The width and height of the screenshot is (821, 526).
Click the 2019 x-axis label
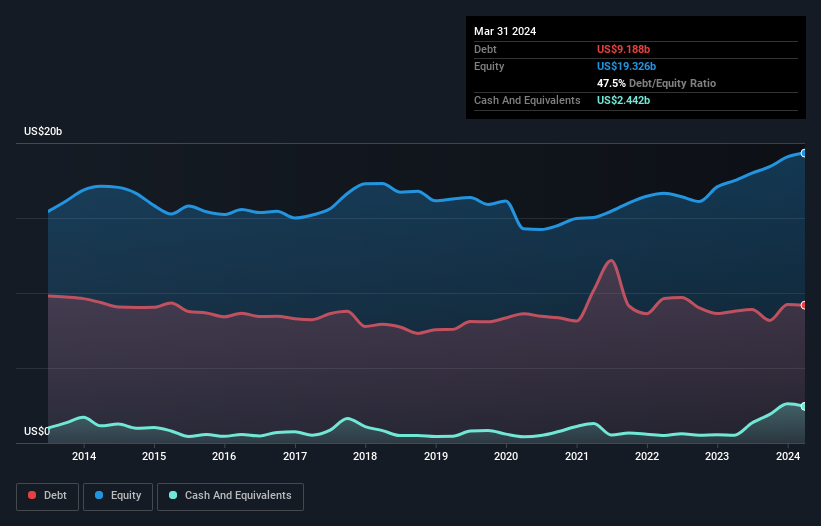pyautogui.click(x=436, y=456)
